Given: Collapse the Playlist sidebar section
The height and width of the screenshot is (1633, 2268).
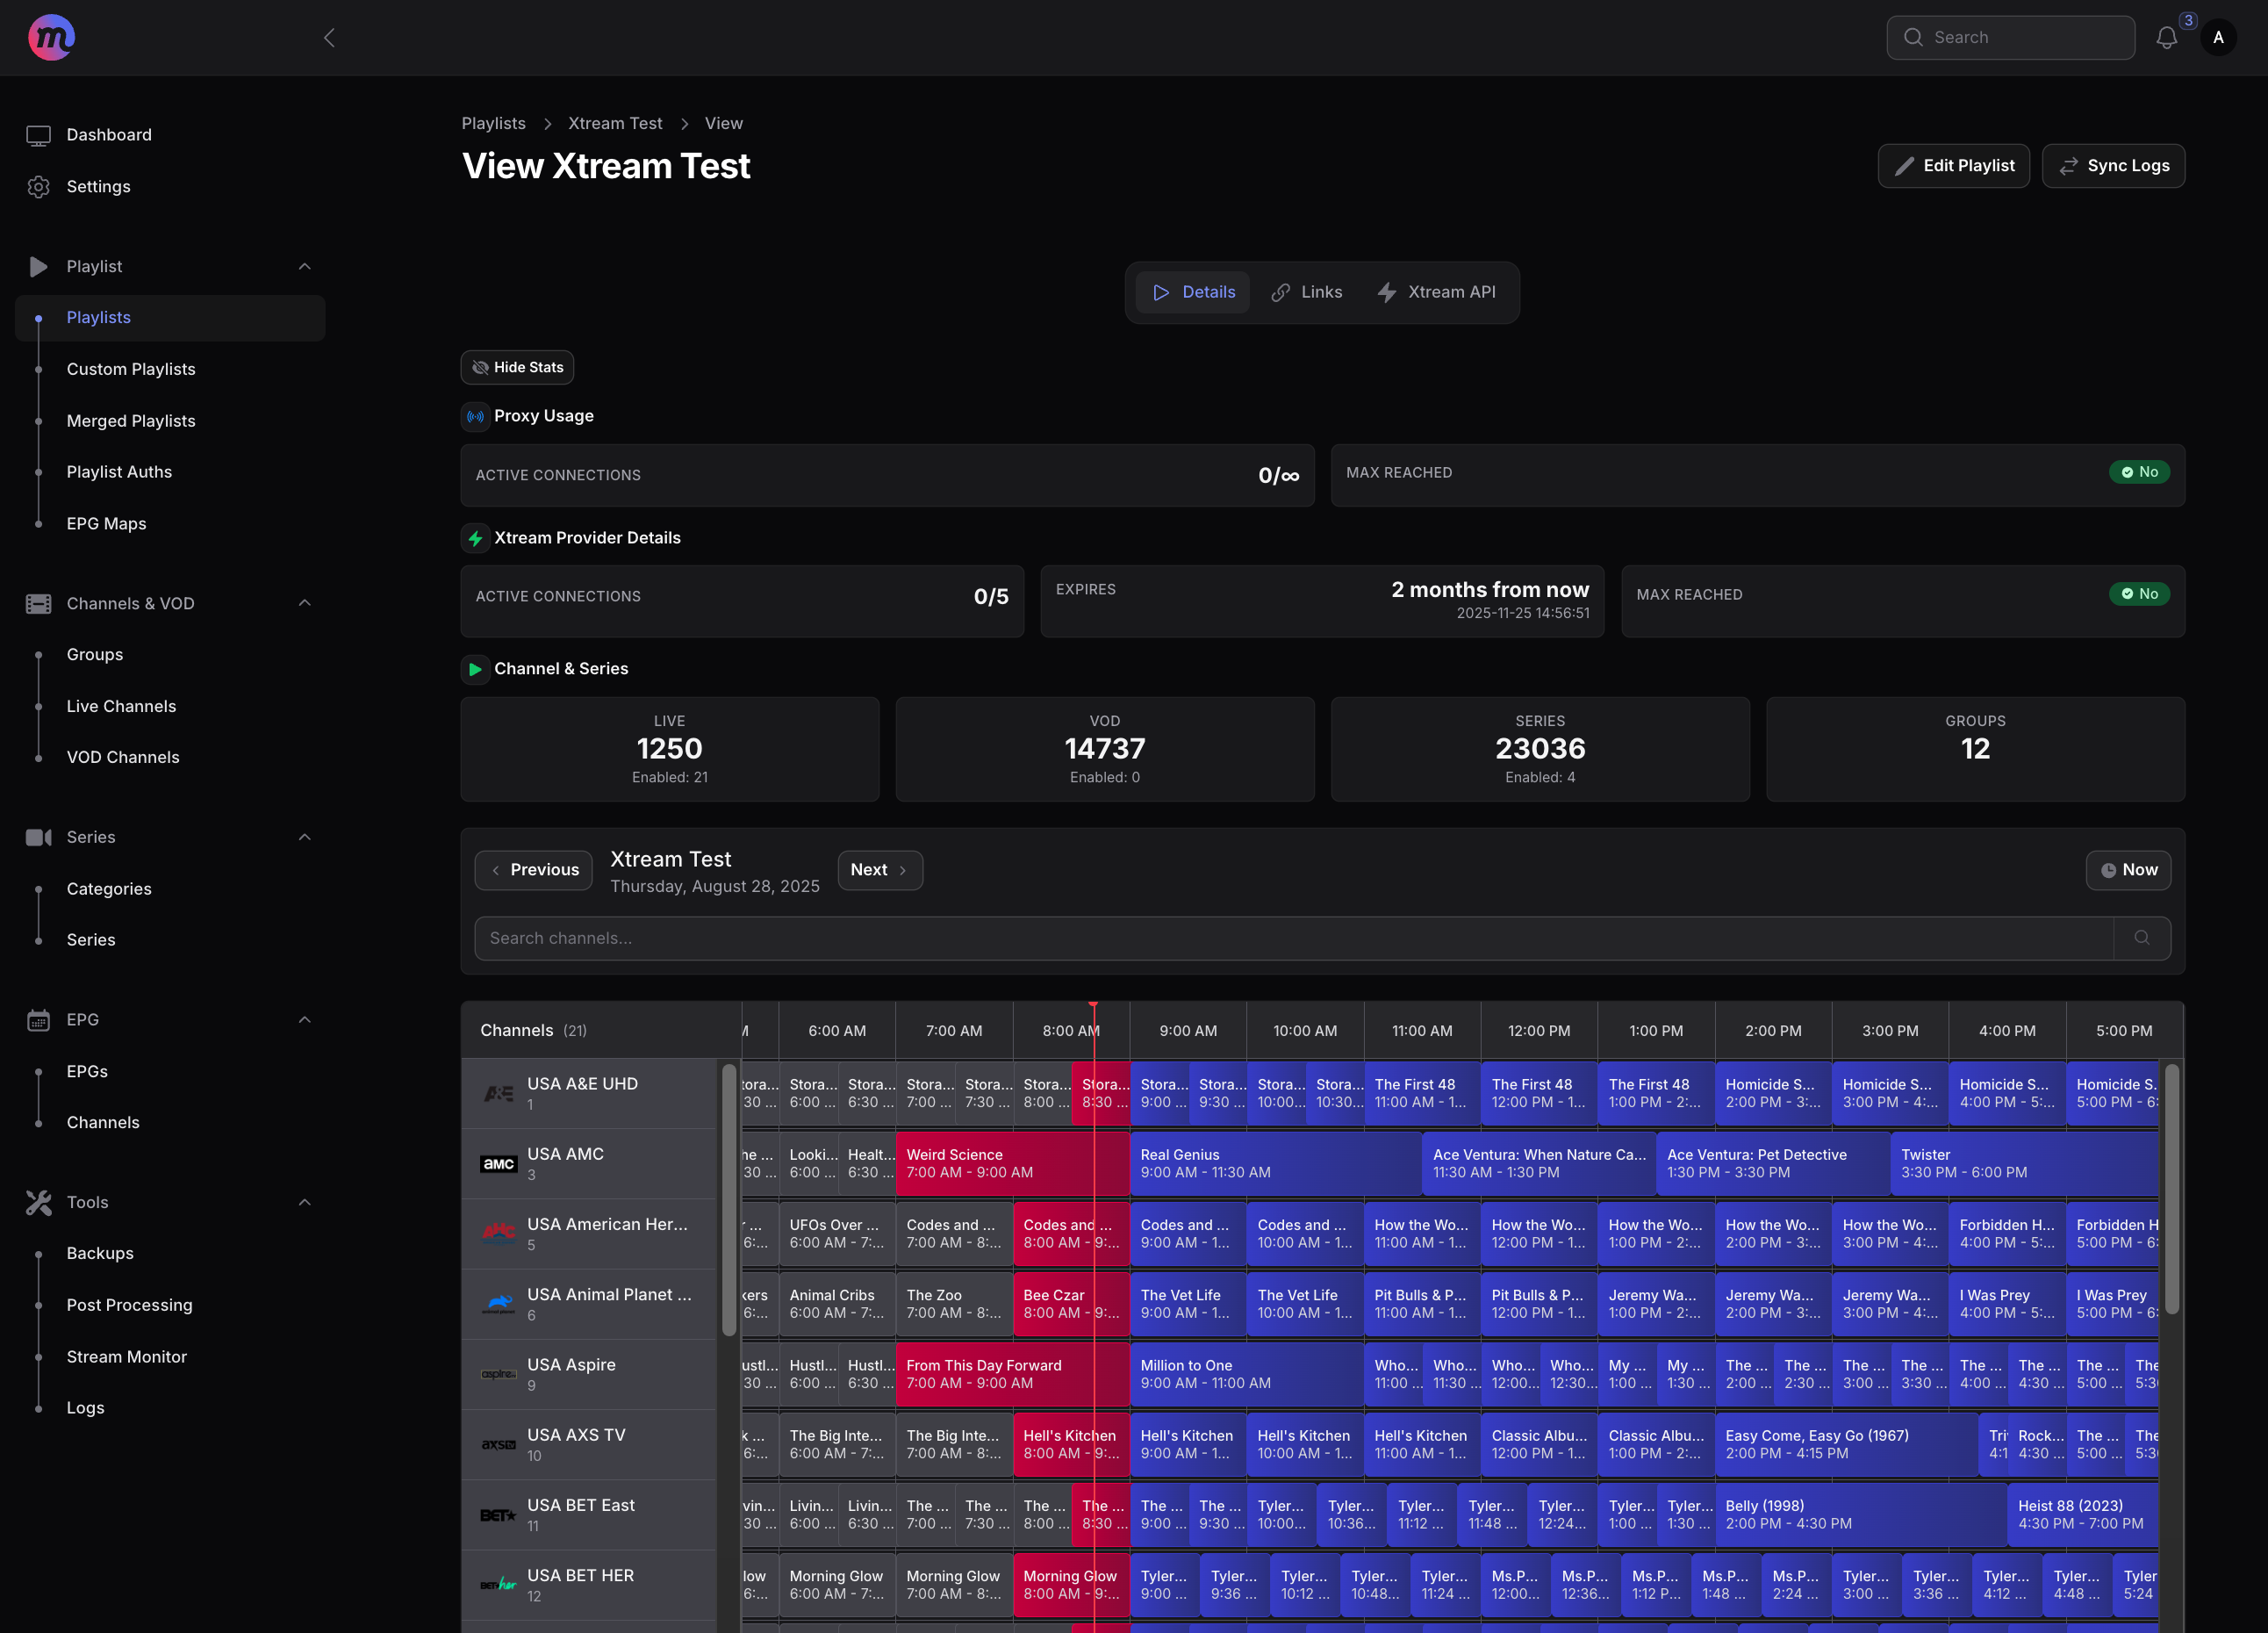Looking at the screenshot, I should tap(305, 266).
